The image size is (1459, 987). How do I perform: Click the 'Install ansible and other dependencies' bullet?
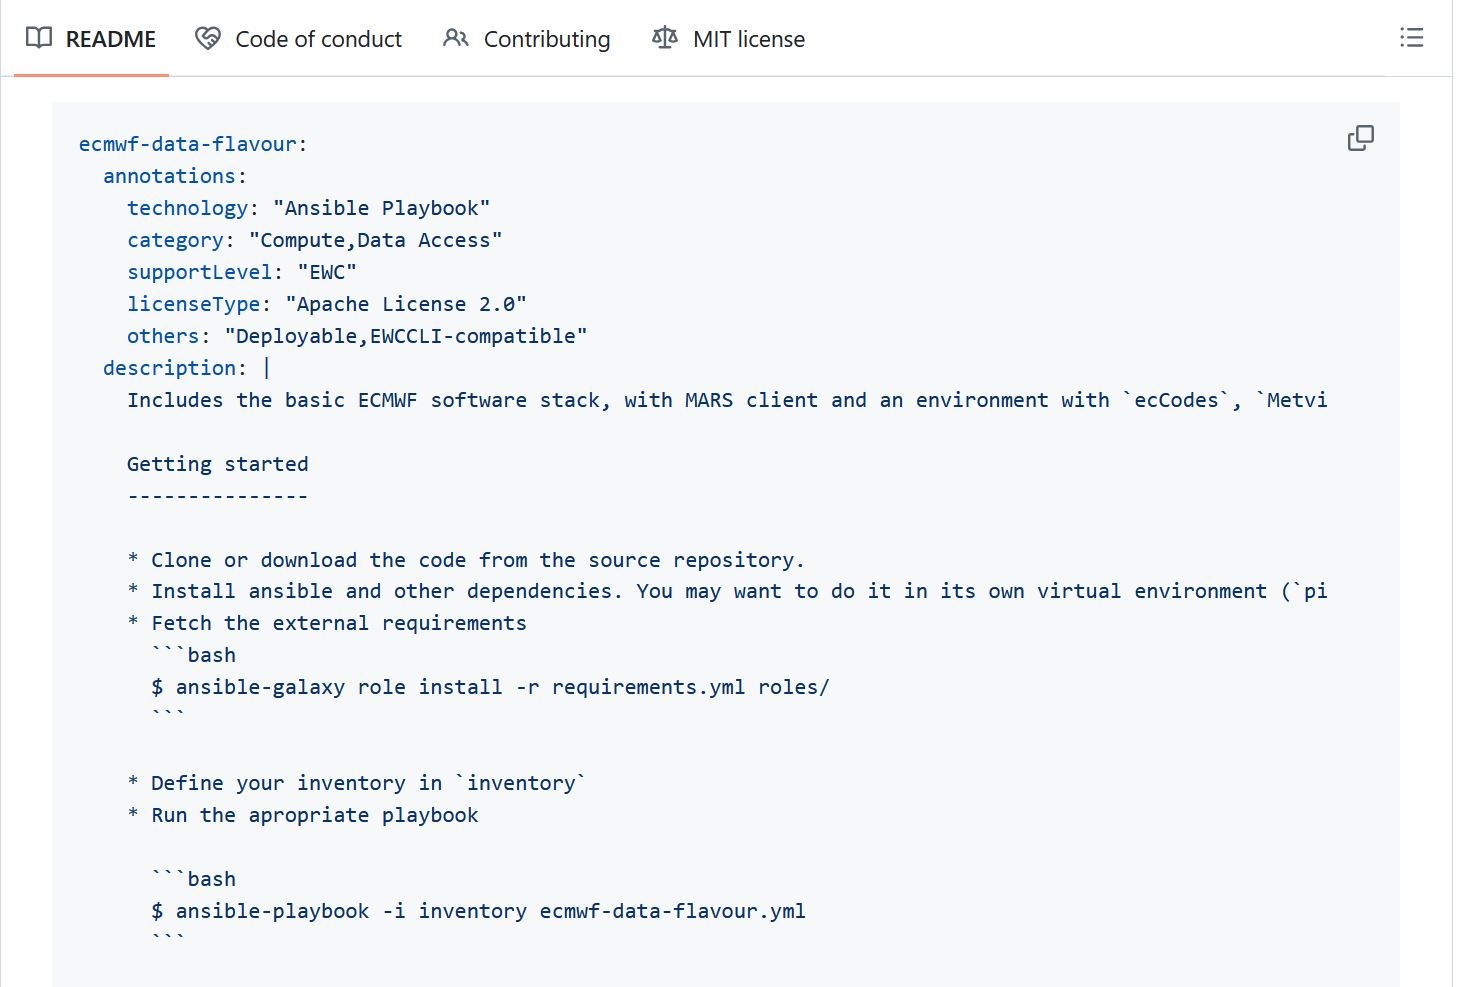727,591
